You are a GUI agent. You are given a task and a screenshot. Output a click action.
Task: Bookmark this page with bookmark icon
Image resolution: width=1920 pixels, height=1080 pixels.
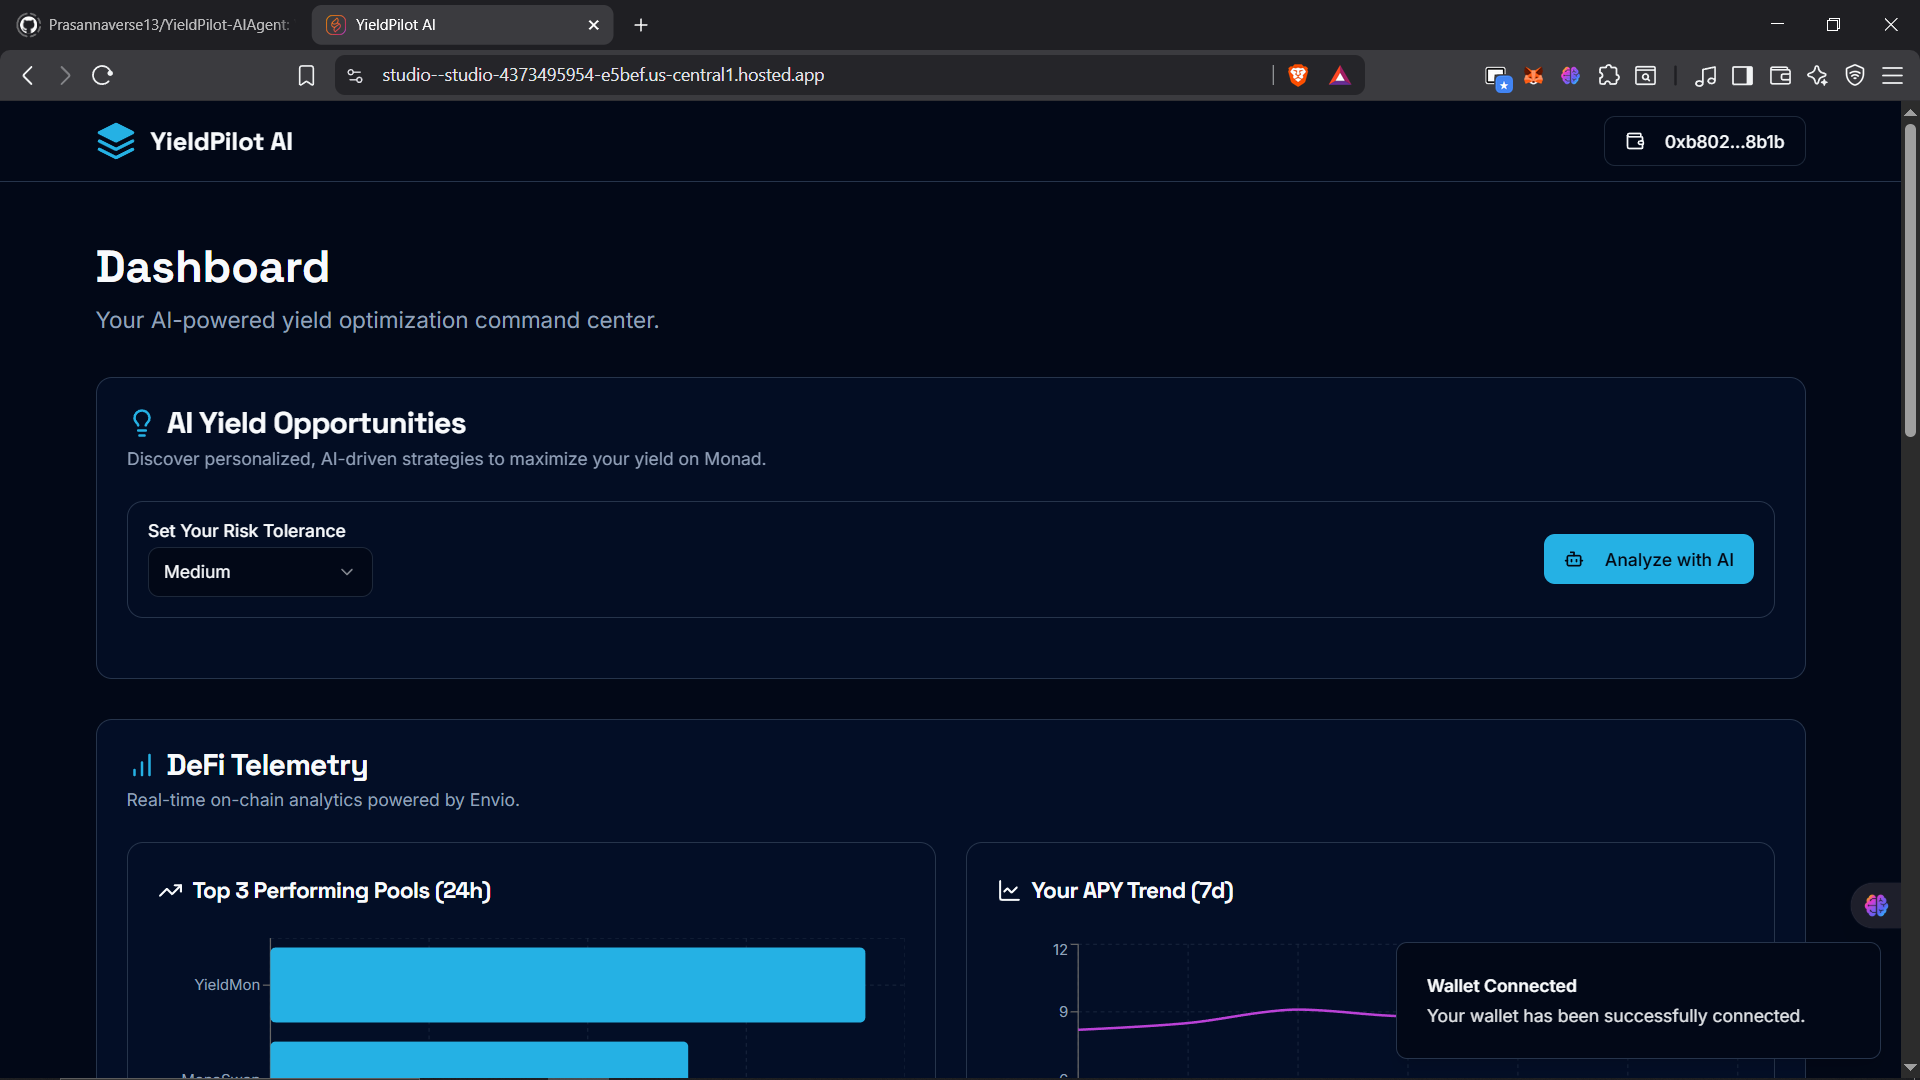click(x=306, y=76)
